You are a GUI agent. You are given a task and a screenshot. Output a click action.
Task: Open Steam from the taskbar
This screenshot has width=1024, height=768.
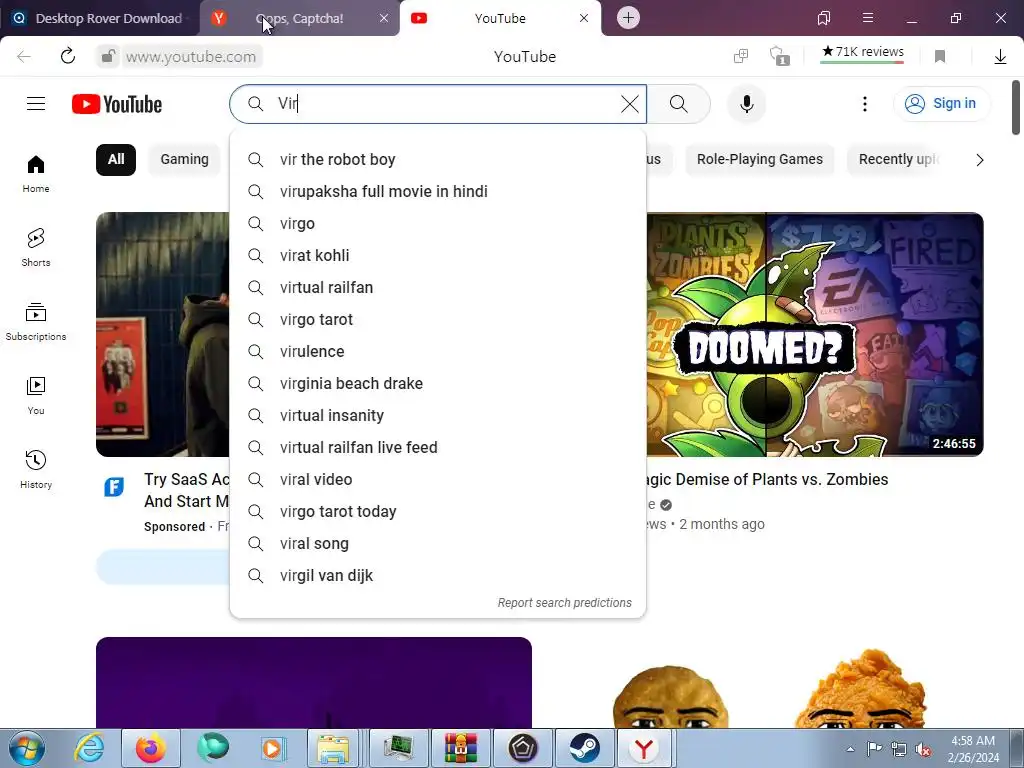(x=584, y=748)
